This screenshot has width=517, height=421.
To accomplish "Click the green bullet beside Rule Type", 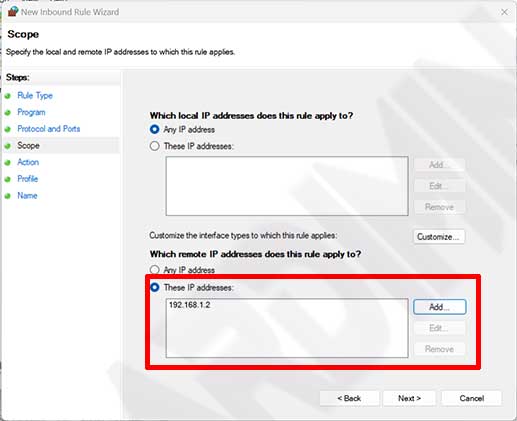I will click(8, 96).
